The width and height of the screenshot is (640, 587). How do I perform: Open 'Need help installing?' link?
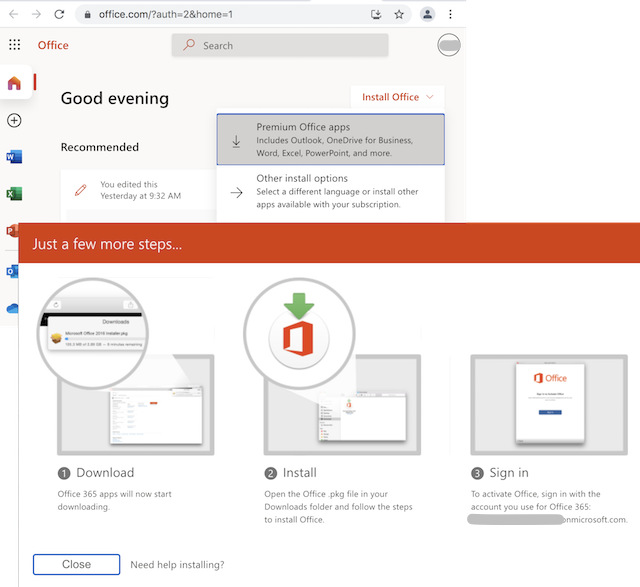177,565
